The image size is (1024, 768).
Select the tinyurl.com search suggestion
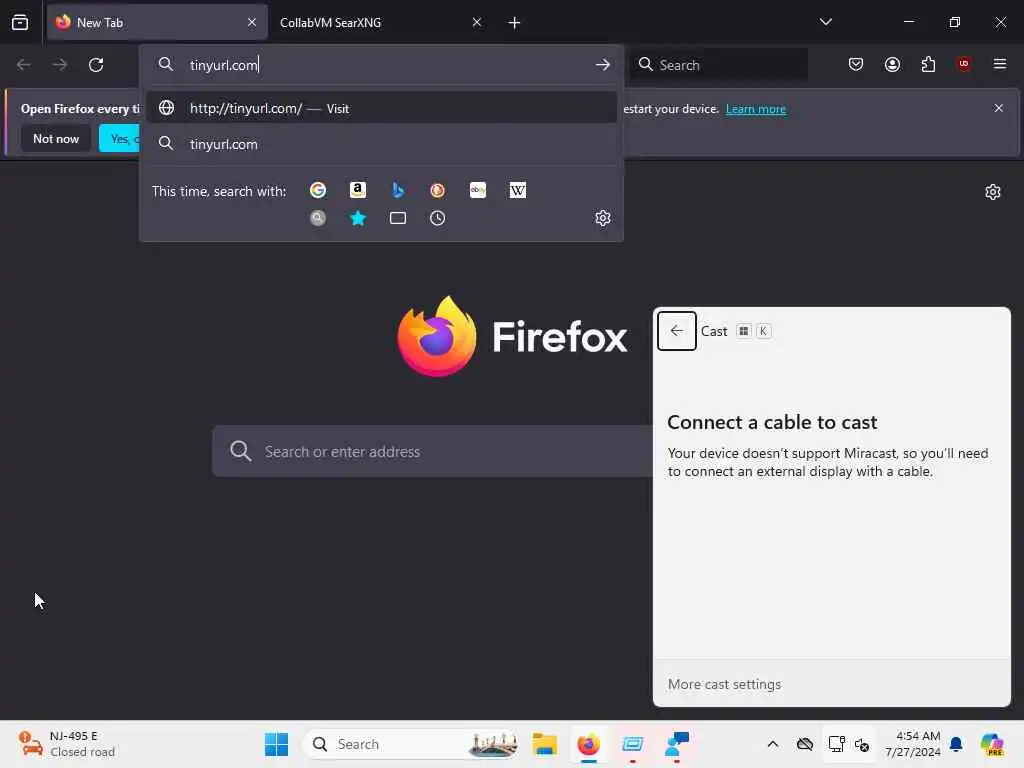[381, 144]
